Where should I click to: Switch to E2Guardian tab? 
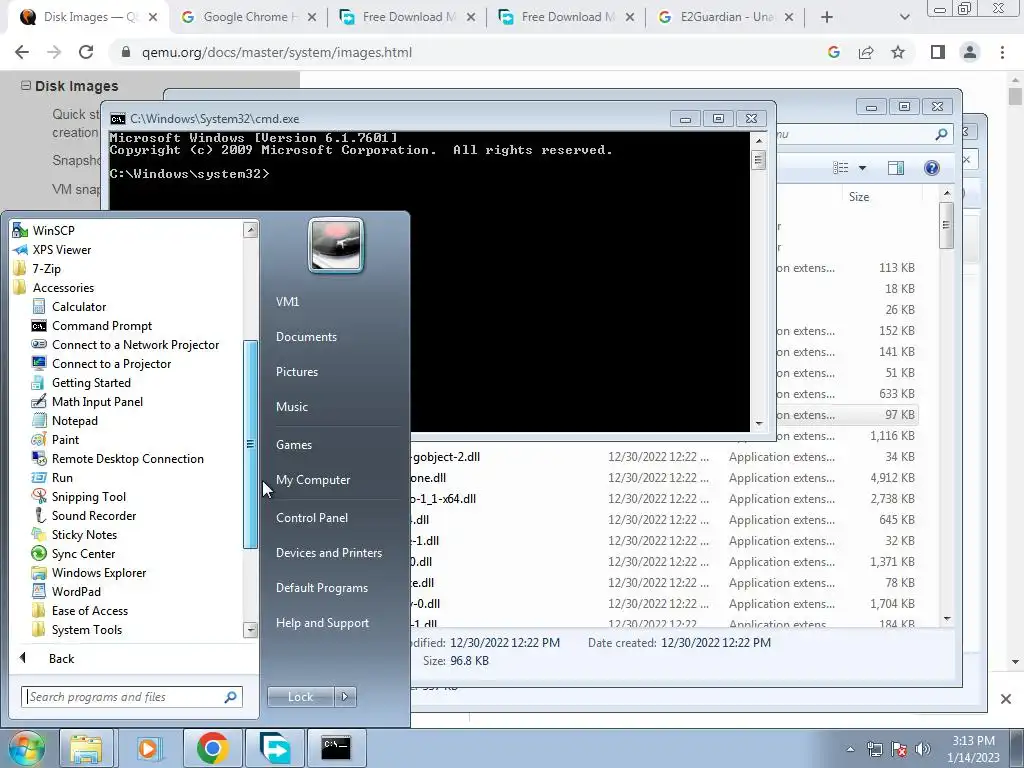[727, 17]
